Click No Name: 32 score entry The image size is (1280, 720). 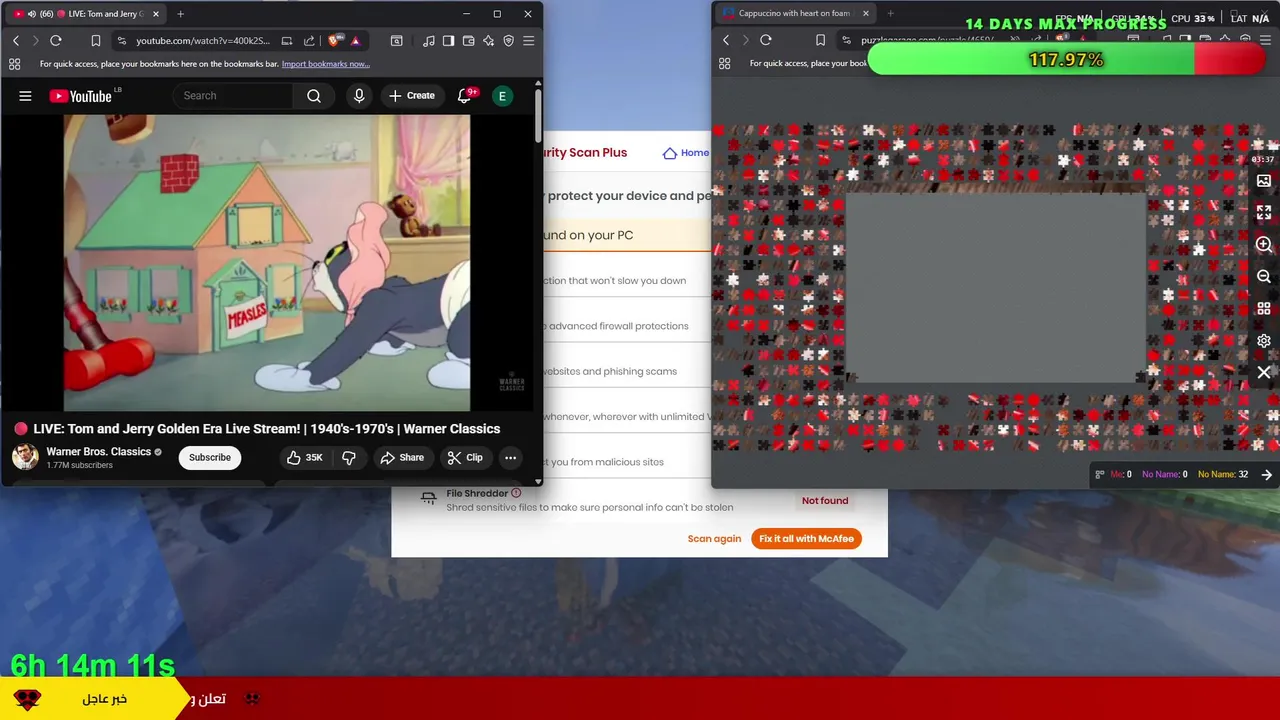pos(1222,475)
